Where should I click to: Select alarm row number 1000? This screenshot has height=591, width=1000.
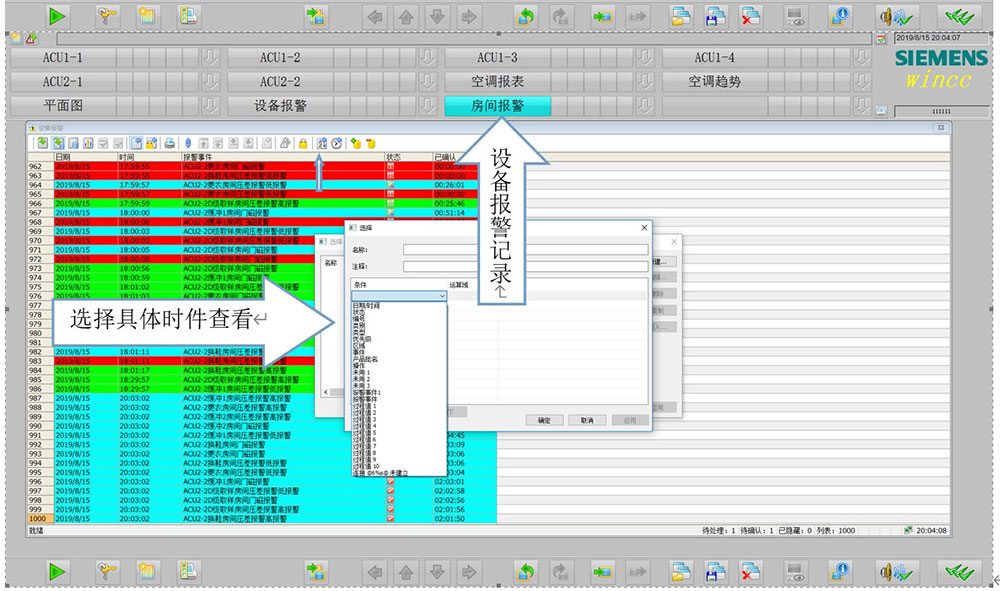[261, 519]
